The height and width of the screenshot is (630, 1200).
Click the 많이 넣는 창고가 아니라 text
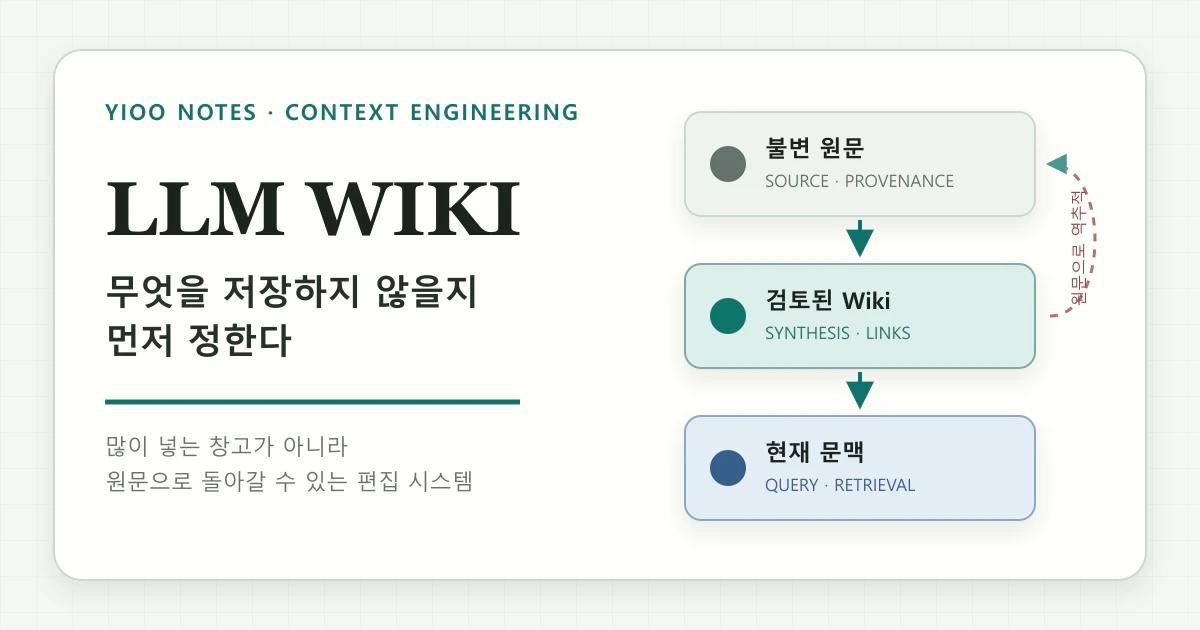pos(226,446)
